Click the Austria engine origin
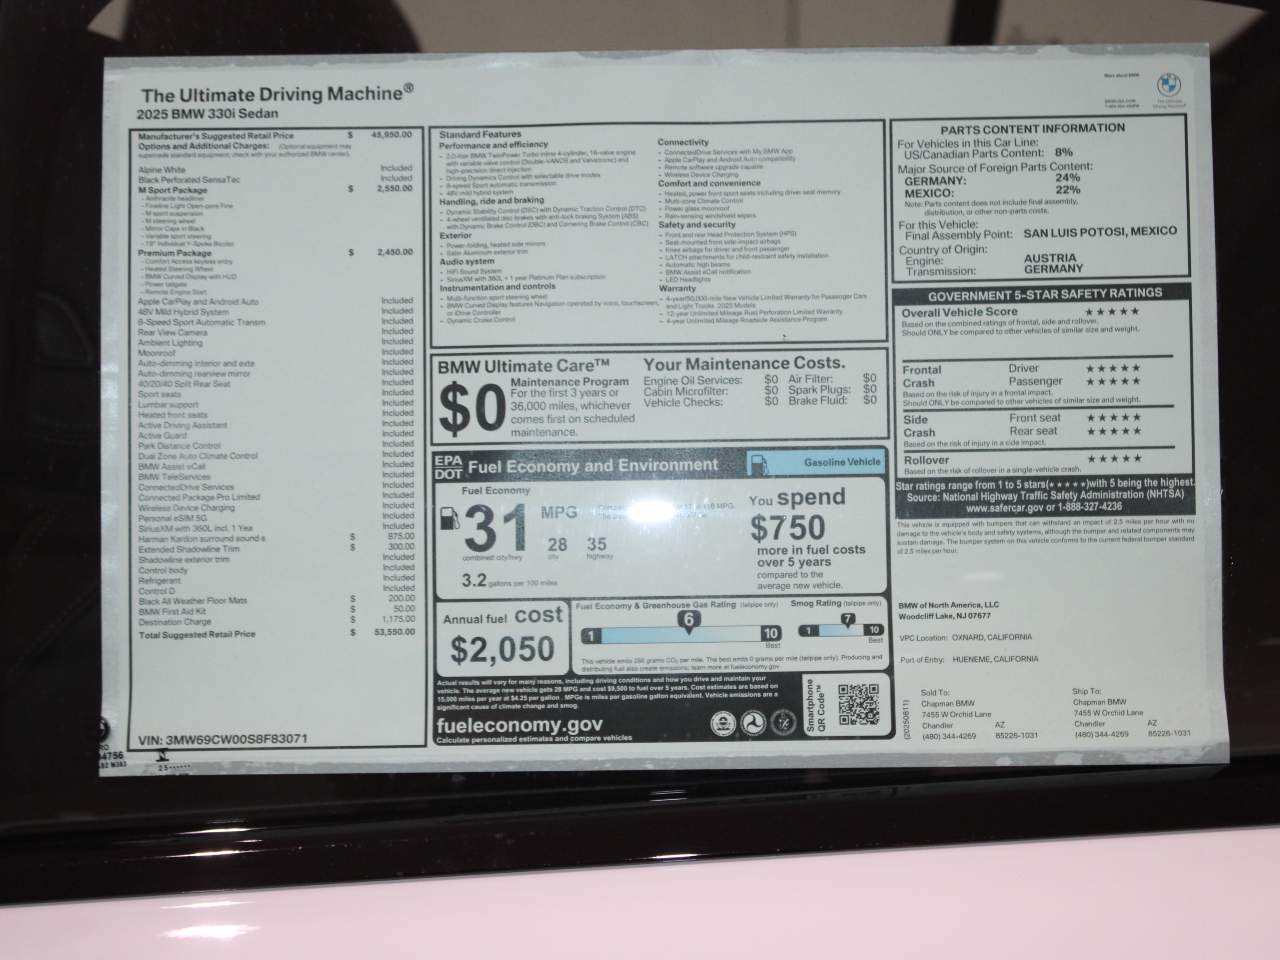1280x960 pixels. (x=1051, y=258)
